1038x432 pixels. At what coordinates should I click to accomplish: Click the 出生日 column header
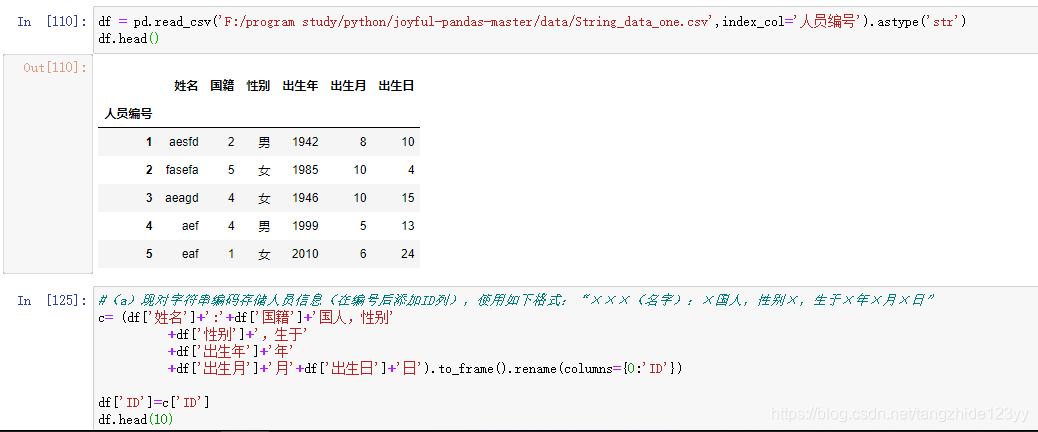click(397, 86)
